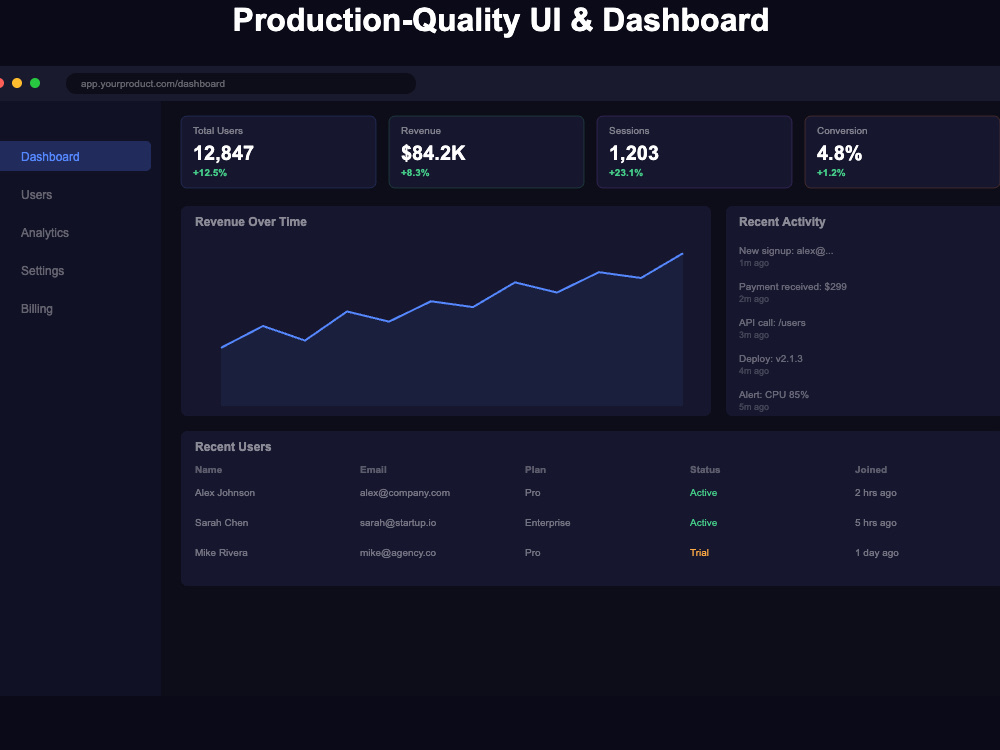Select activity entry Payment received: $299

pos(793,292)
